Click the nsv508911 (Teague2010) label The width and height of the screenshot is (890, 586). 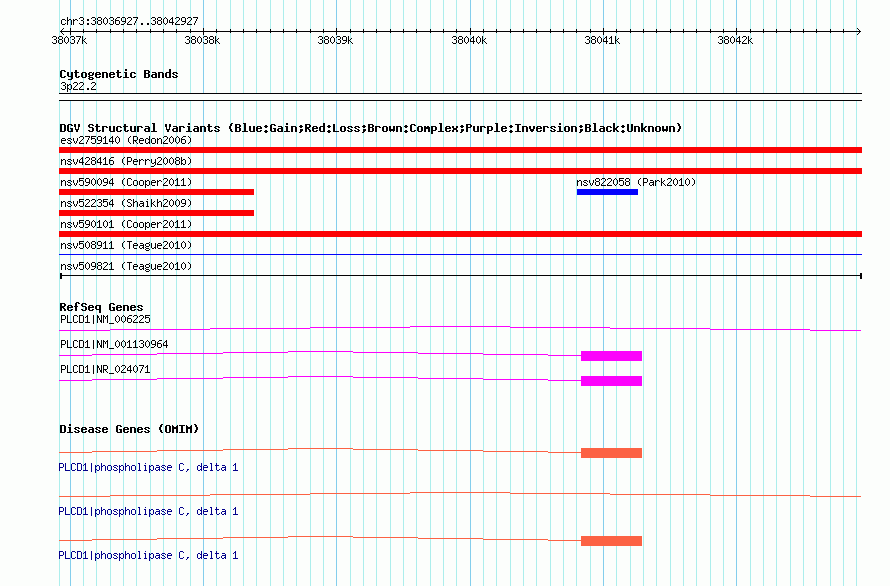pos(126,245)
